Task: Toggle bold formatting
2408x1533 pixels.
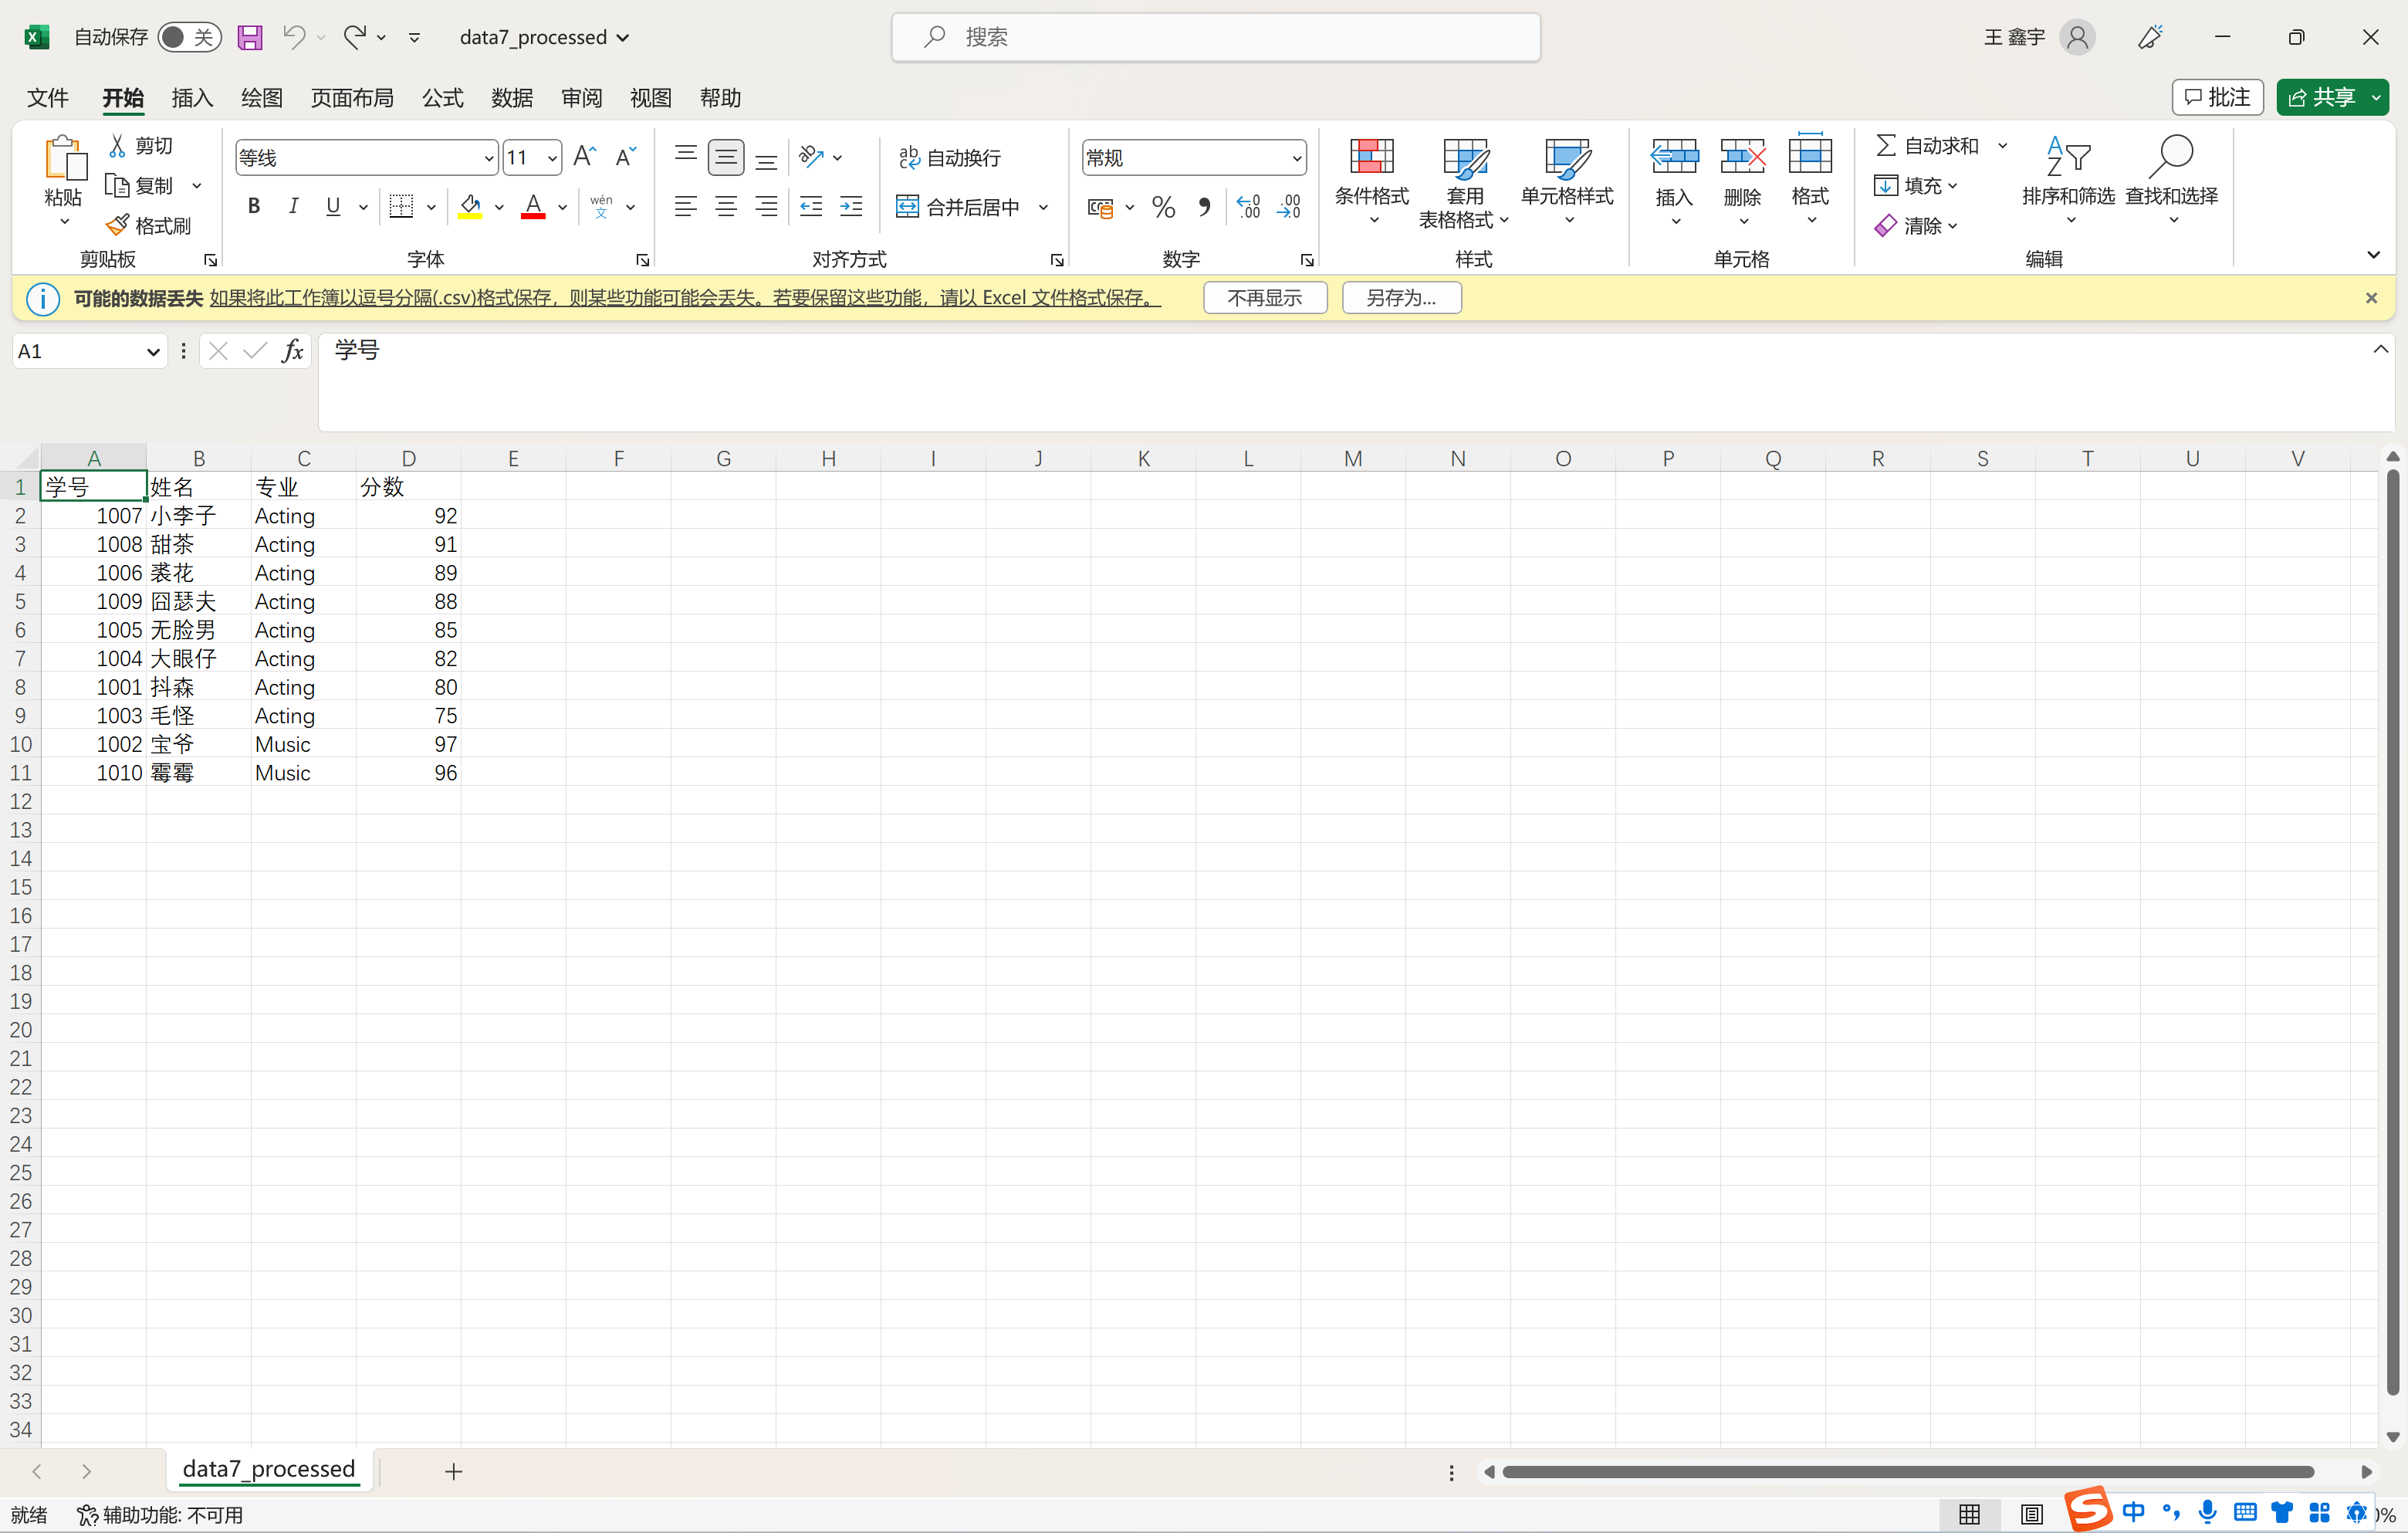Action: [x=254, y=207]
